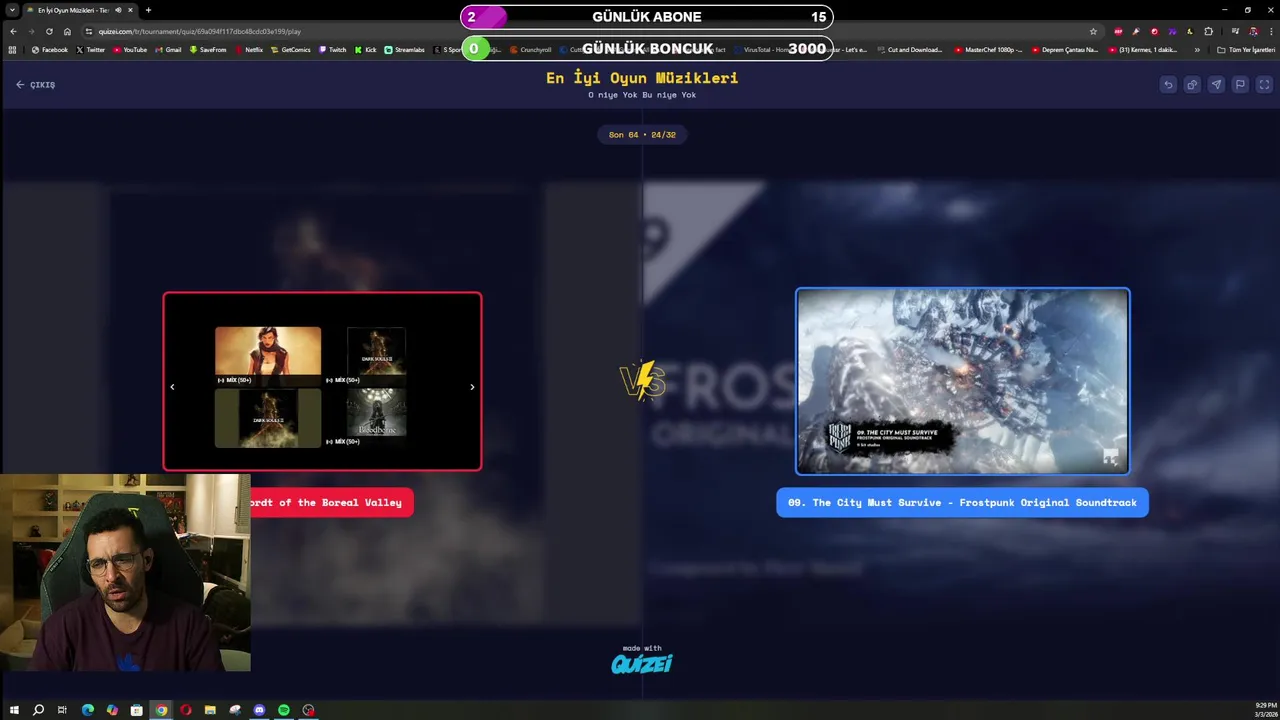1280x720 pixels.
Task: Open the Netflix bookmark
Action: [x=249, y=50]
